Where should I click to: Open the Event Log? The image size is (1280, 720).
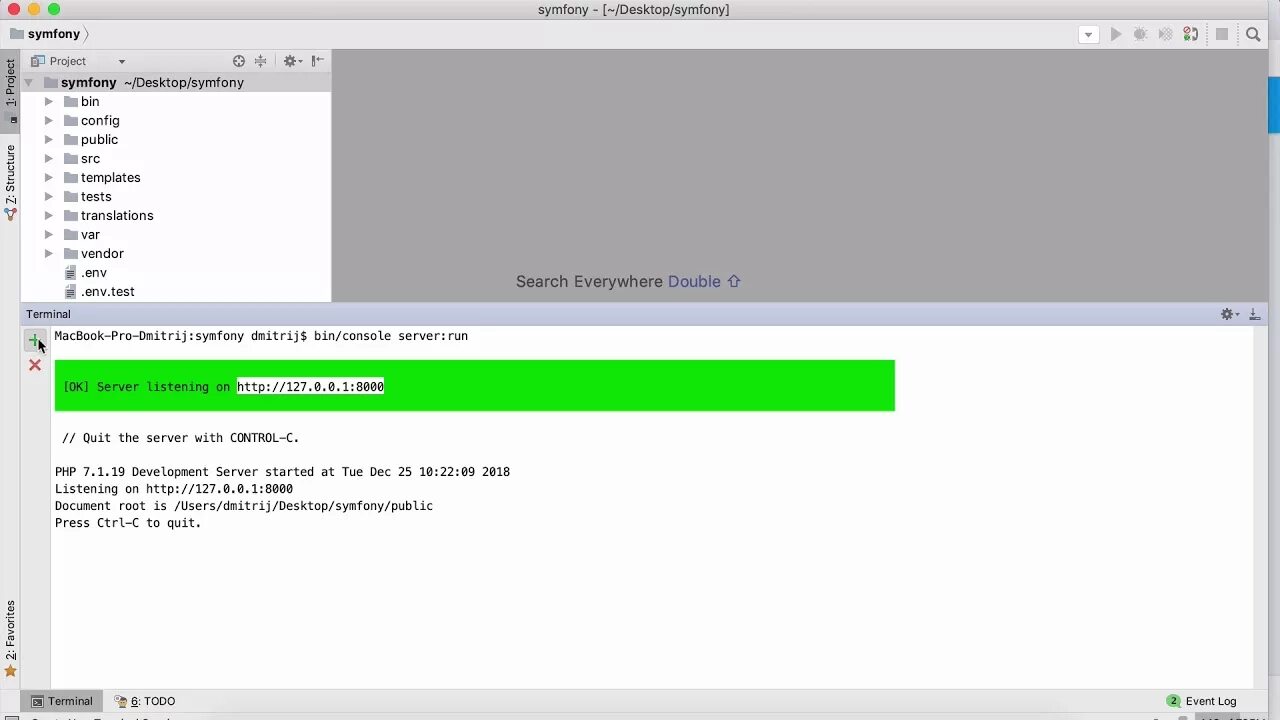tap(1202, 701)
